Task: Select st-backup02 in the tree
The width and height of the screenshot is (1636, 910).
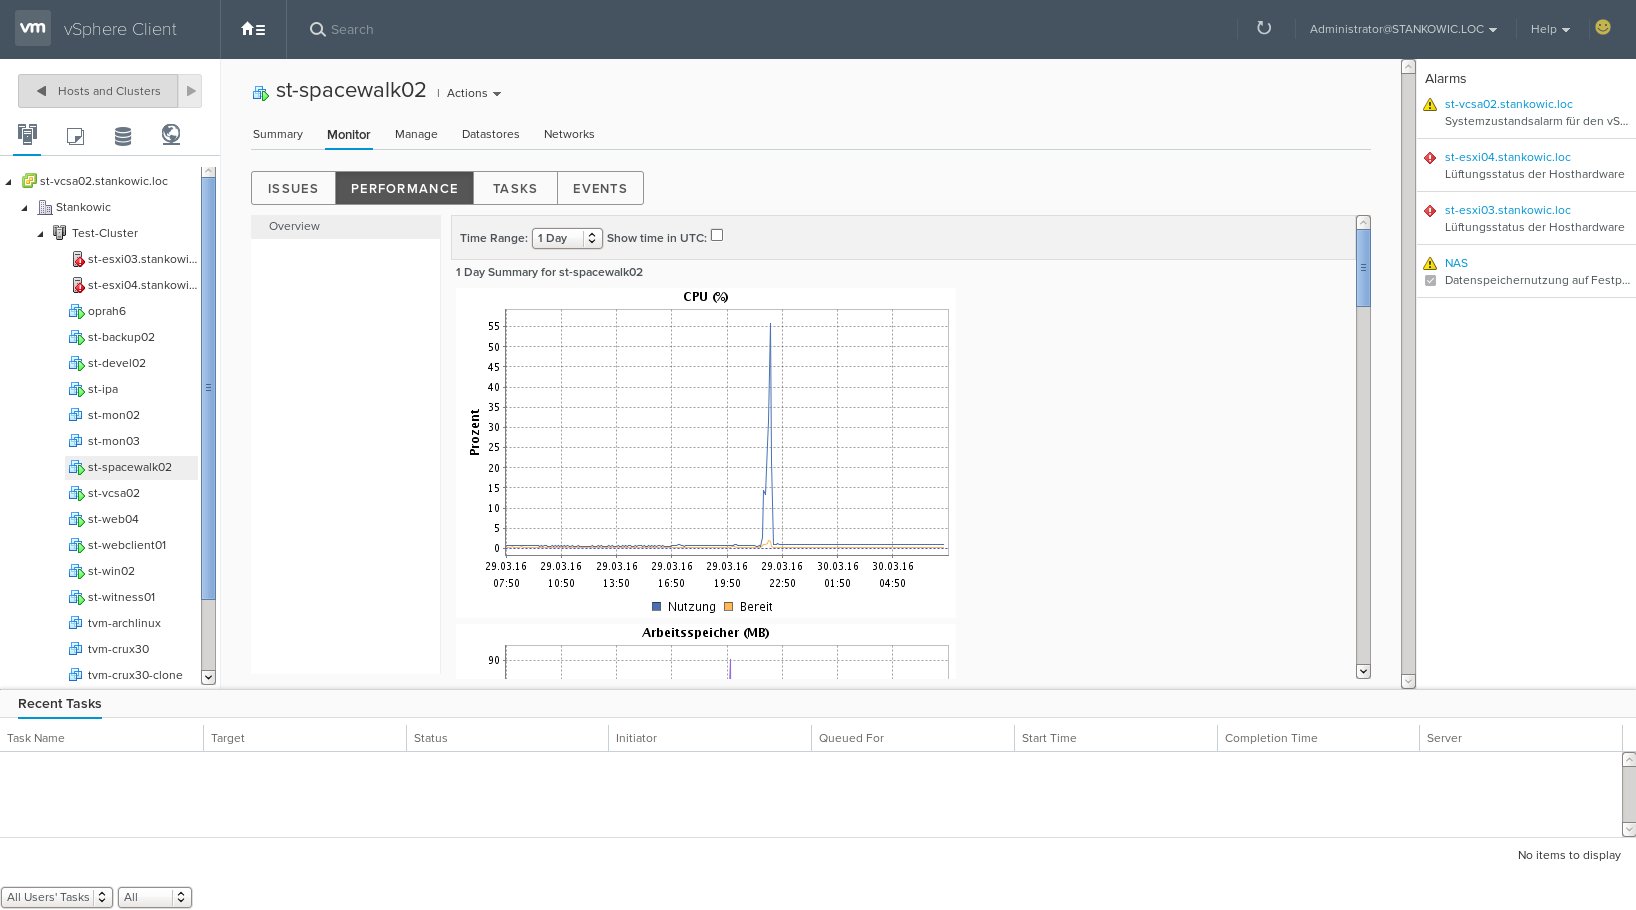Action: 121,337
